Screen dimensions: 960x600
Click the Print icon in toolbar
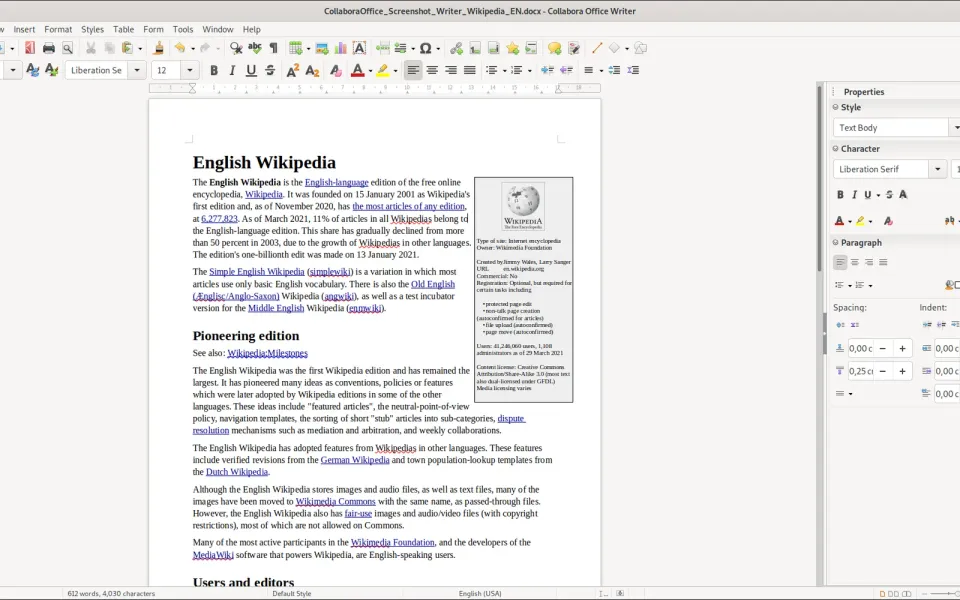coord(48,48)
